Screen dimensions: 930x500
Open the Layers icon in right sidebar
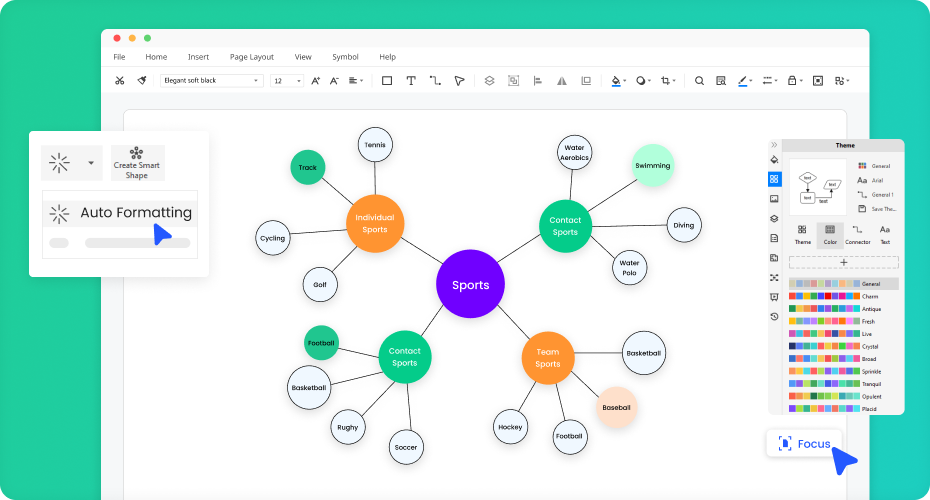tap(774, 219)
